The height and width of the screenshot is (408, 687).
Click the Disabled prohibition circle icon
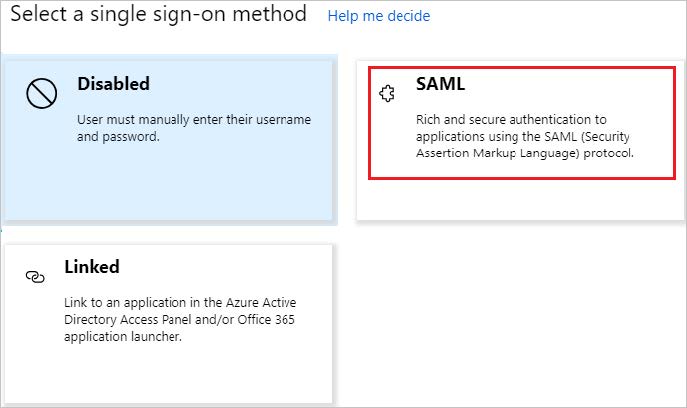click(x=40, y=94)
